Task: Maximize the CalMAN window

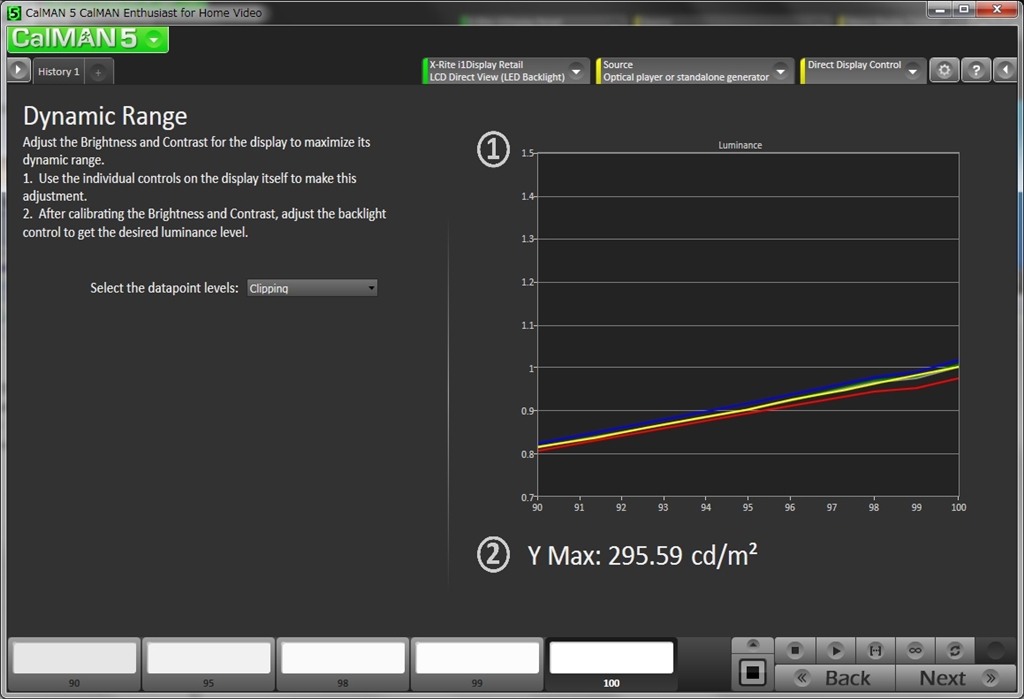Action: click(x=964, y=9)
